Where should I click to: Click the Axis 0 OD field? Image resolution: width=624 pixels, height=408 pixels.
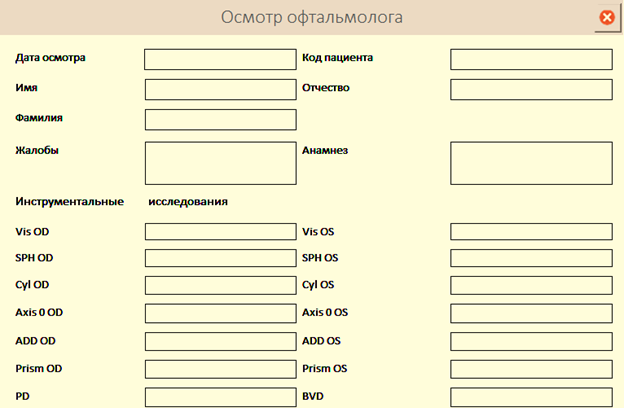220,313
